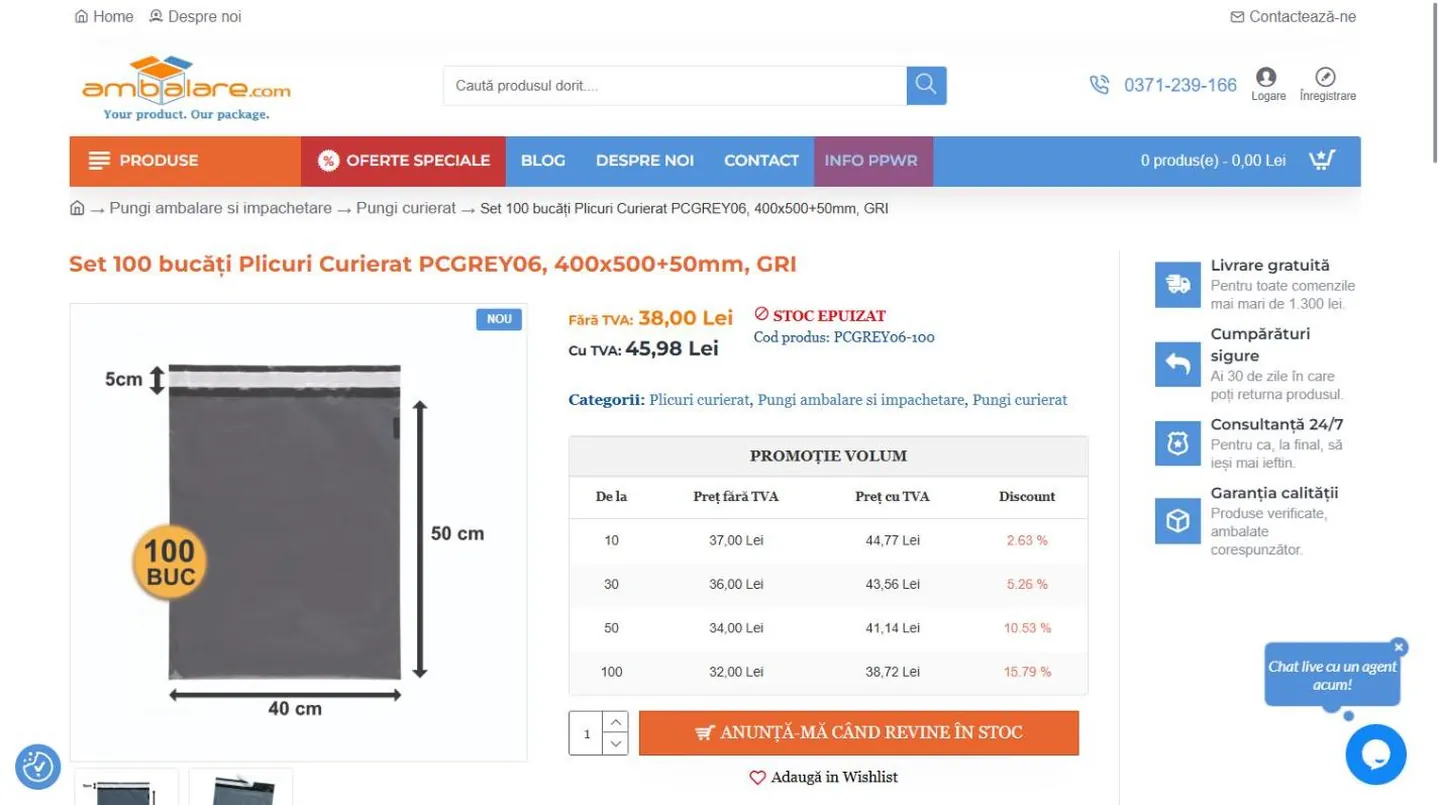
Task: Click the PROMOȚIE VOLUM table header
Action: (828, 456)
